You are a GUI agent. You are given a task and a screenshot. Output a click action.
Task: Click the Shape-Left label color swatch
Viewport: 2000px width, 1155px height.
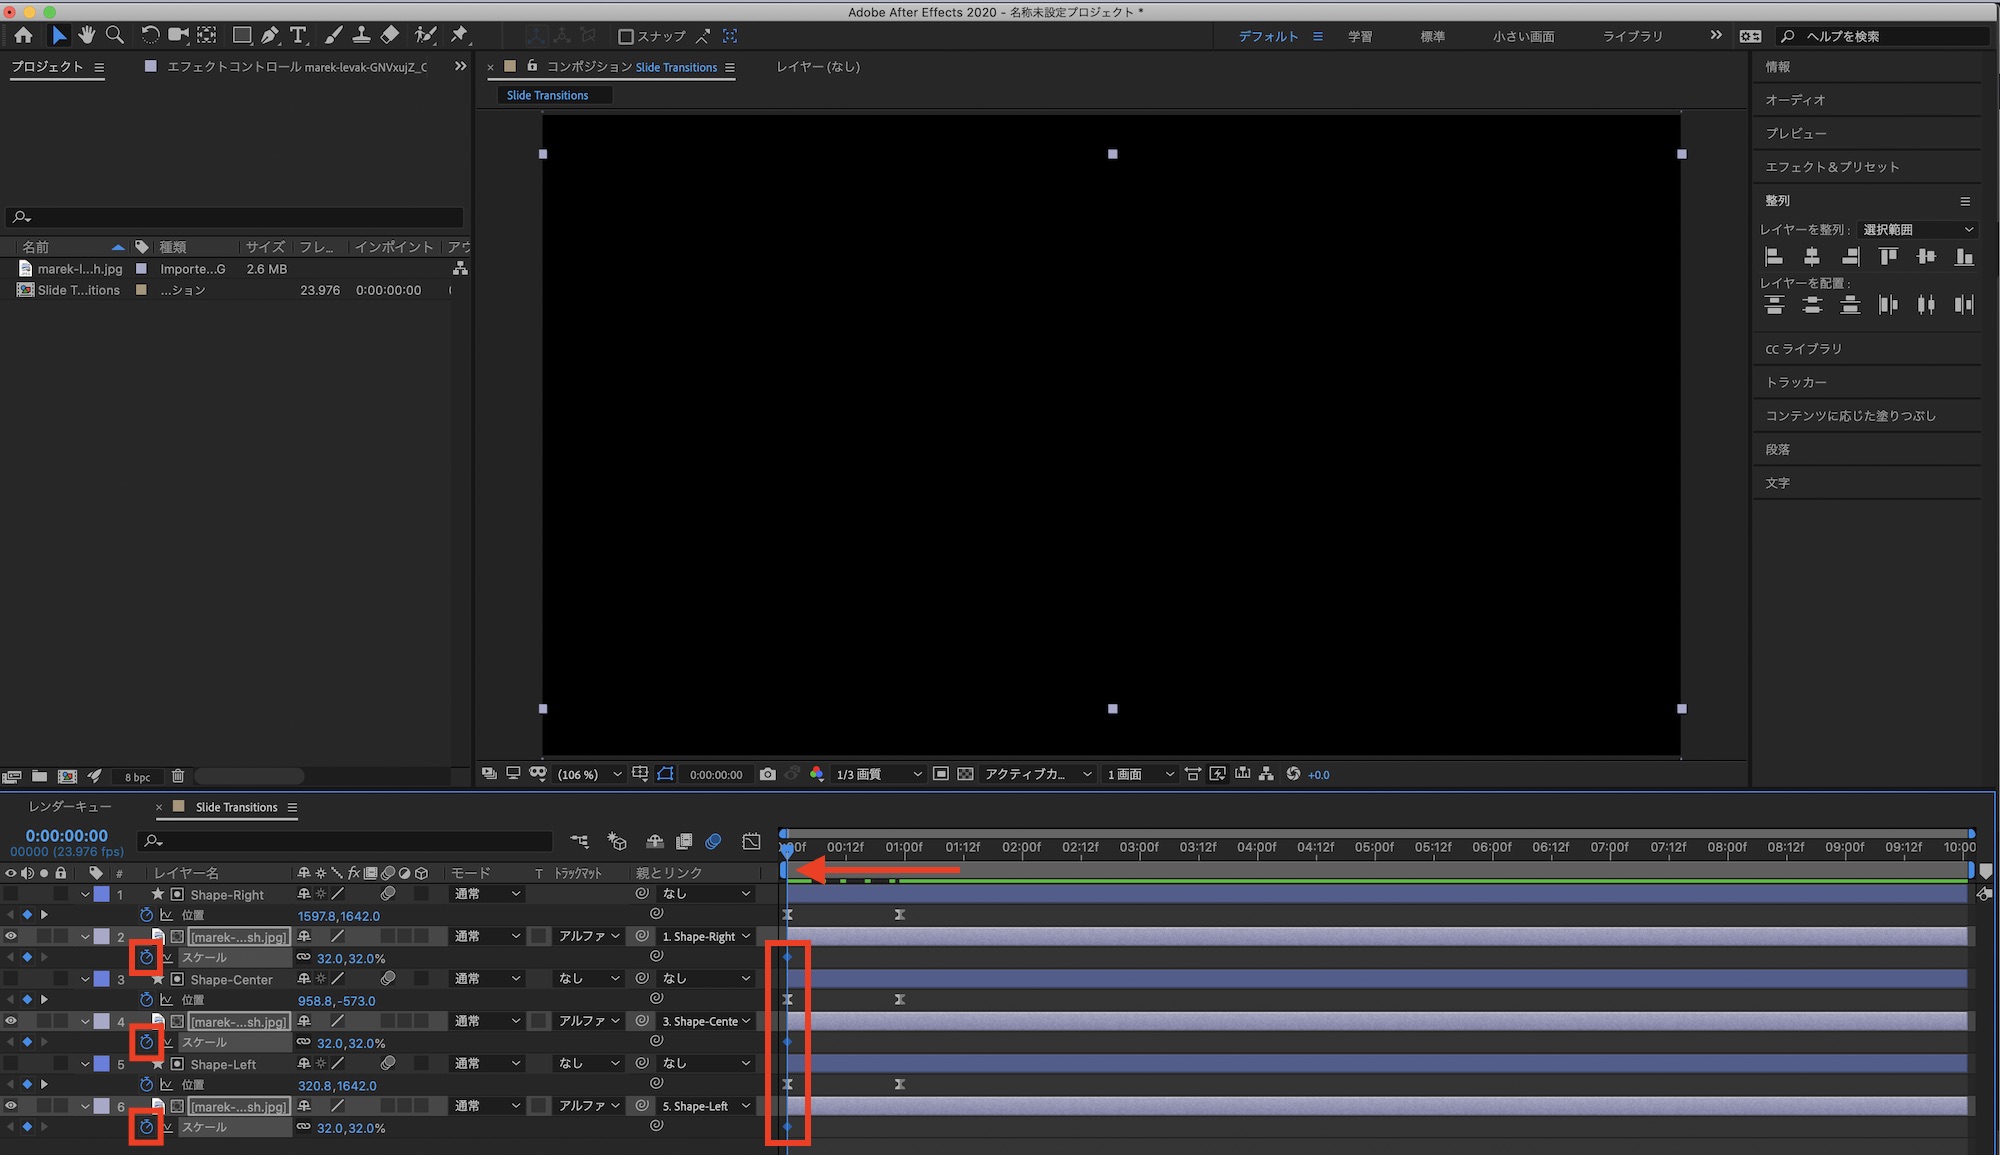point(102,1064)
